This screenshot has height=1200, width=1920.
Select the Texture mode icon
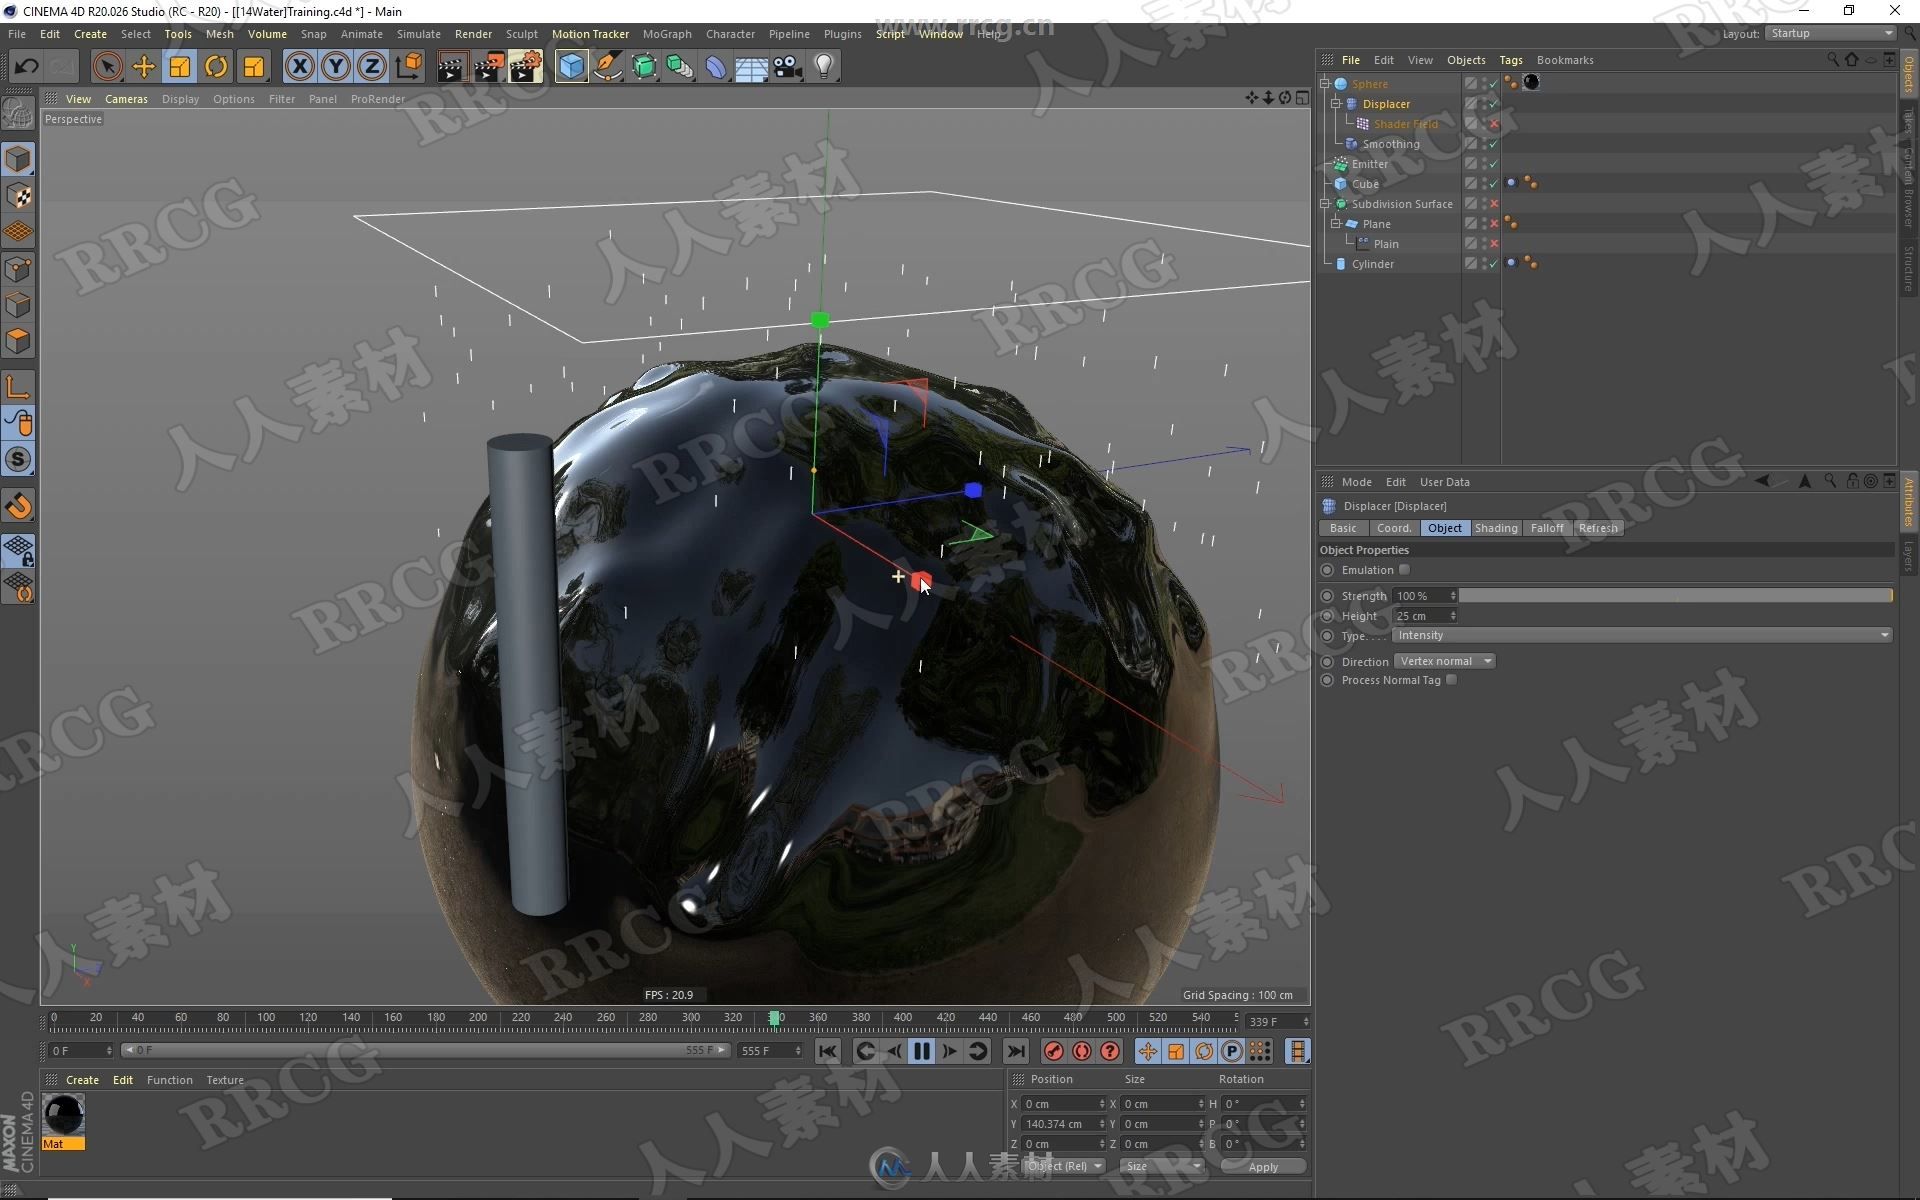pyautogui.click(x=18, y=196)
